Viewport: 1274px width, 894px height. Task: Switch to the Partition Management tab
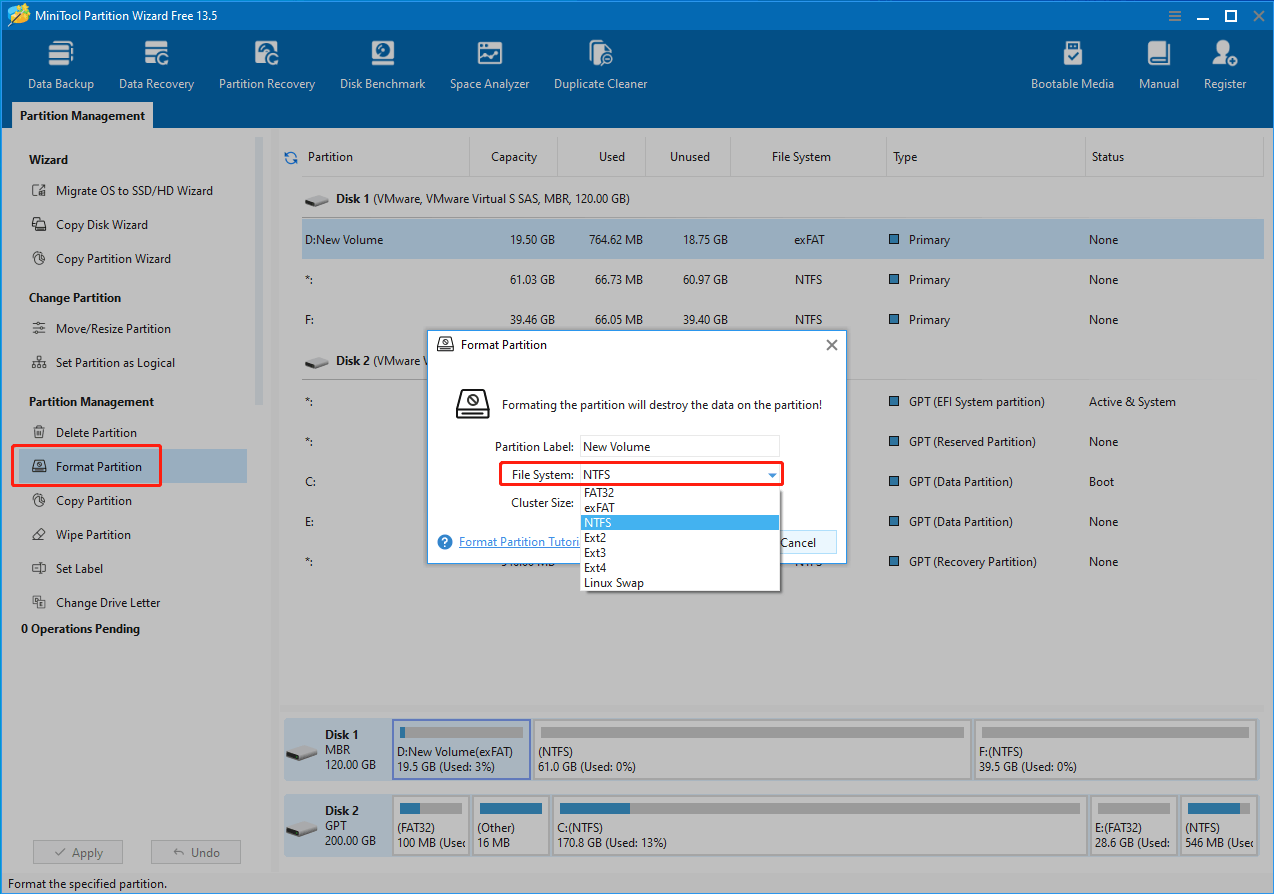click(81, 115)
